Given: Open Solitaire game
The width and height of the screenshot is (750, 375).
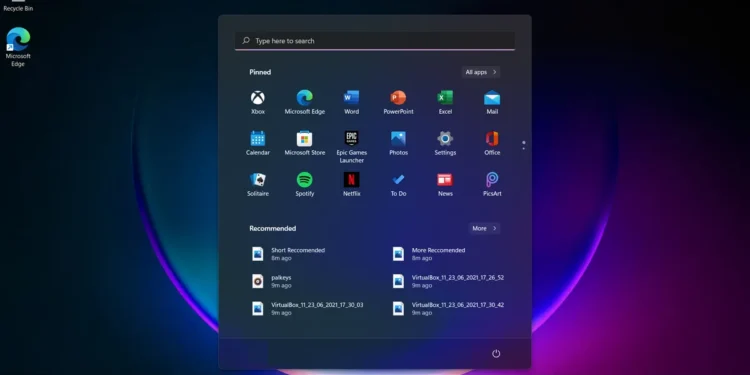Looking at the screenshot, I should 258,185.
